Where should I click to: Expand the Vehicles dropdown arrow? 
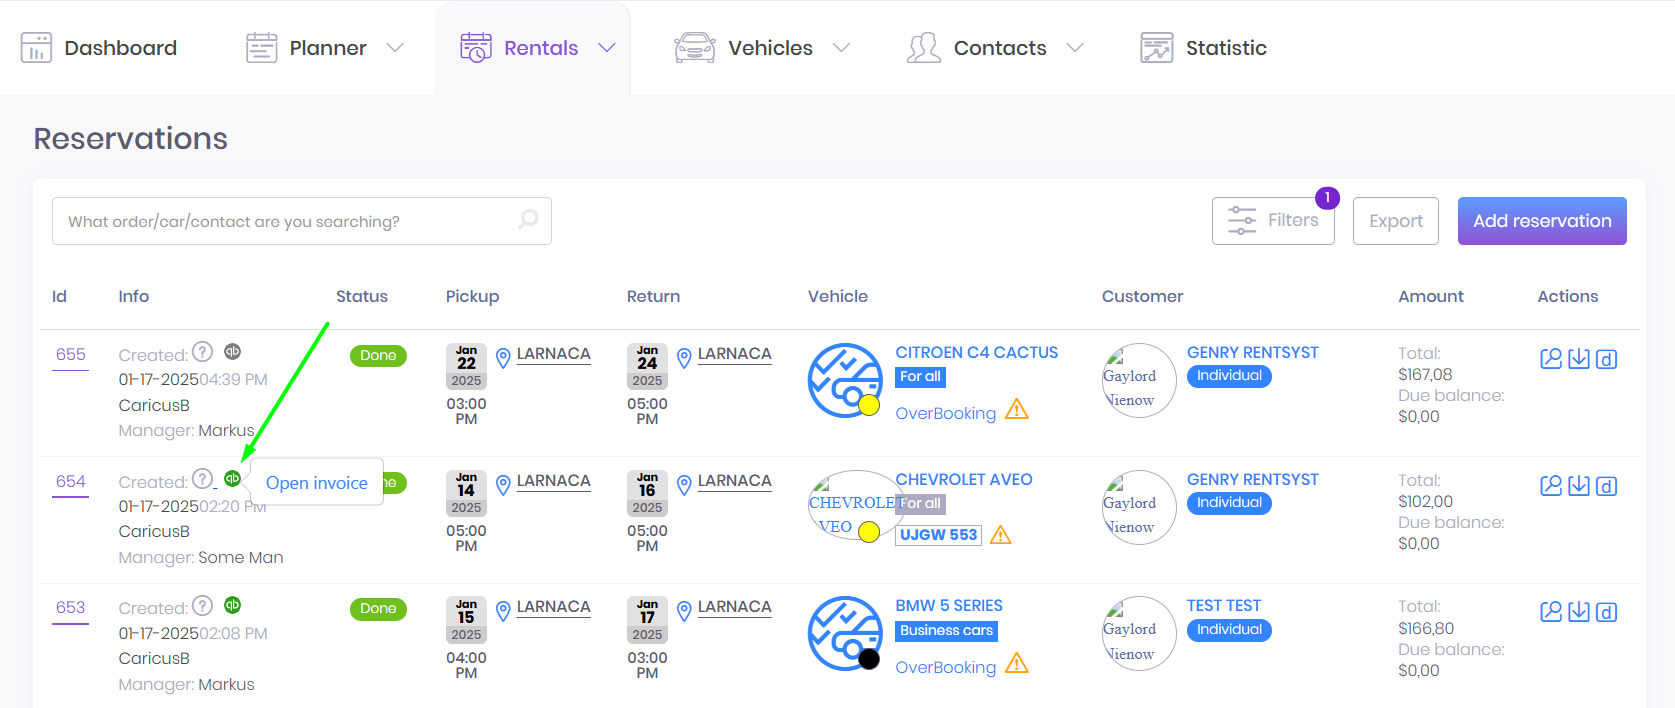(841, 48)
